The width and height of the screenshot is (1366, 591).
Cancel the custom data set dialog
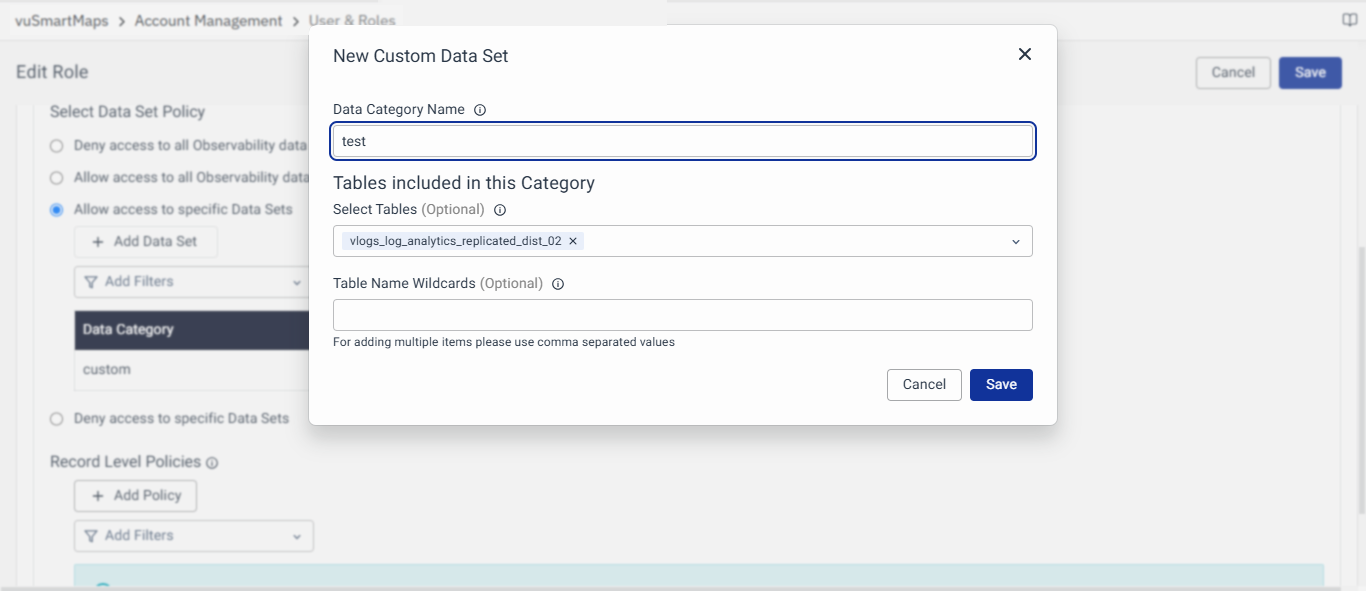[x=924, y=385]
